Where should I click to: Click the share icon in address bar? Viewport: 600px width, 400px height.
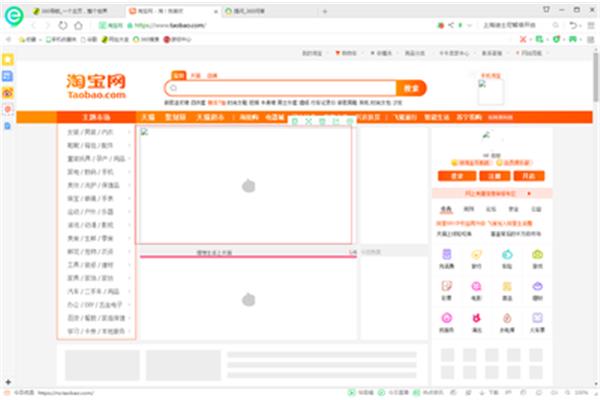[451, 25]
